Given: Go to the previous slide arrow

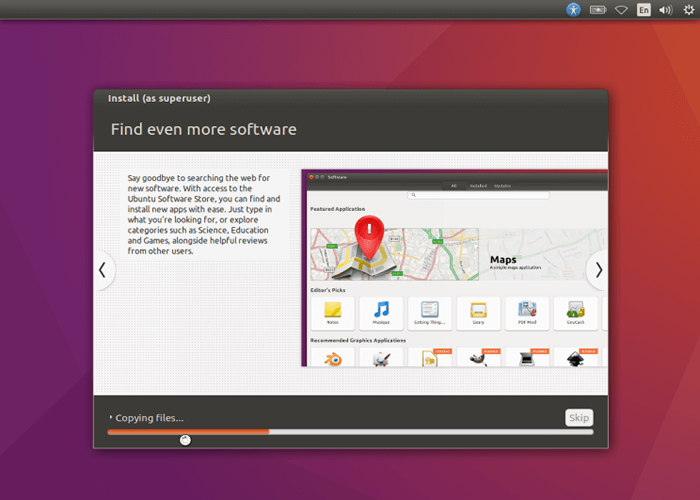Looking at the screenshot, I should click(x=103, y=270).
